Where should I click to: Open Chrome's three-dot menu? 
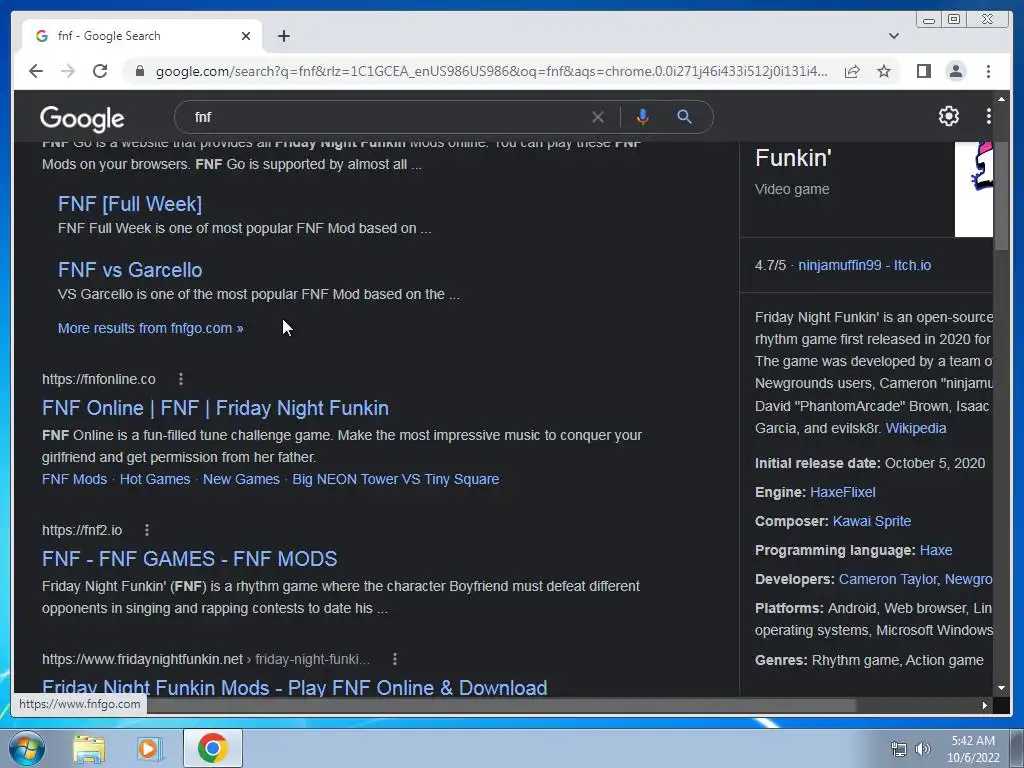click(988, 71)
